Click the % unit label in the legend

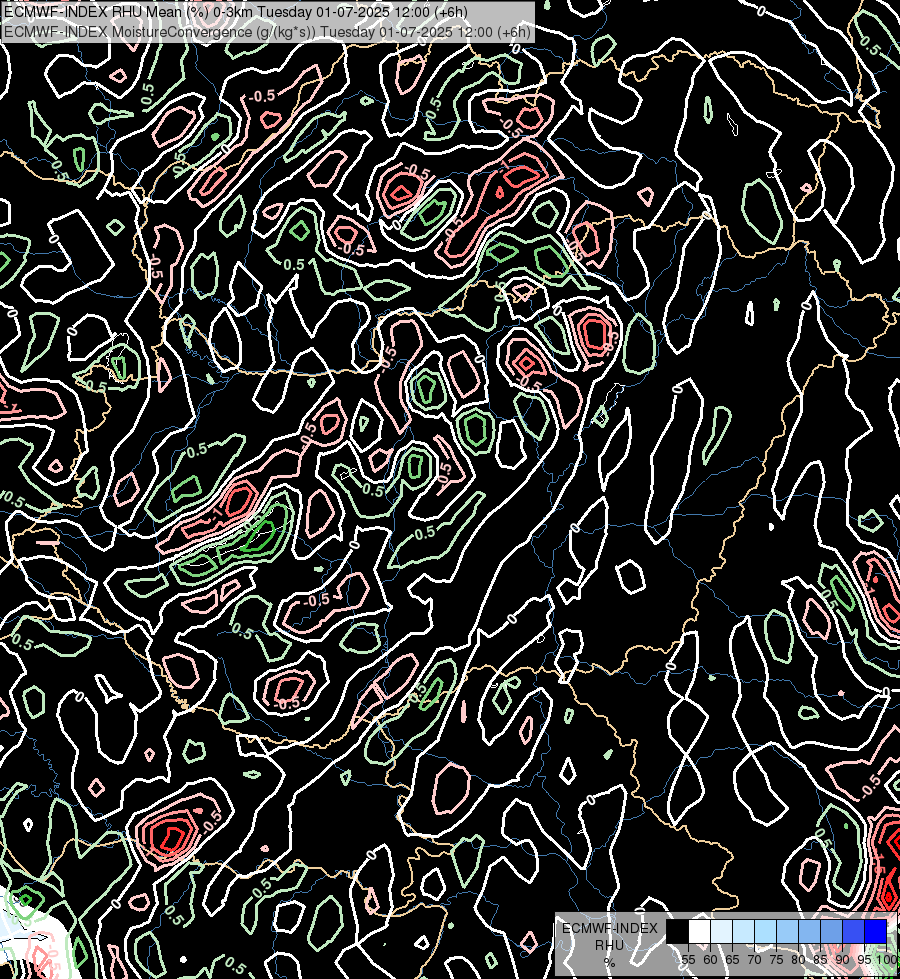(x=610, y=962)
